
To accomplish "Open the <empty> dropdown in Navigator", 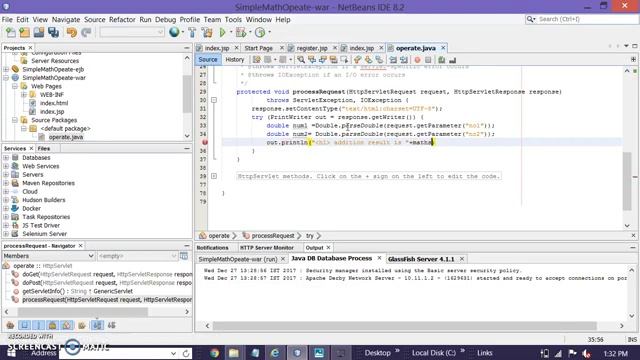I will click(x=138, y=256).
